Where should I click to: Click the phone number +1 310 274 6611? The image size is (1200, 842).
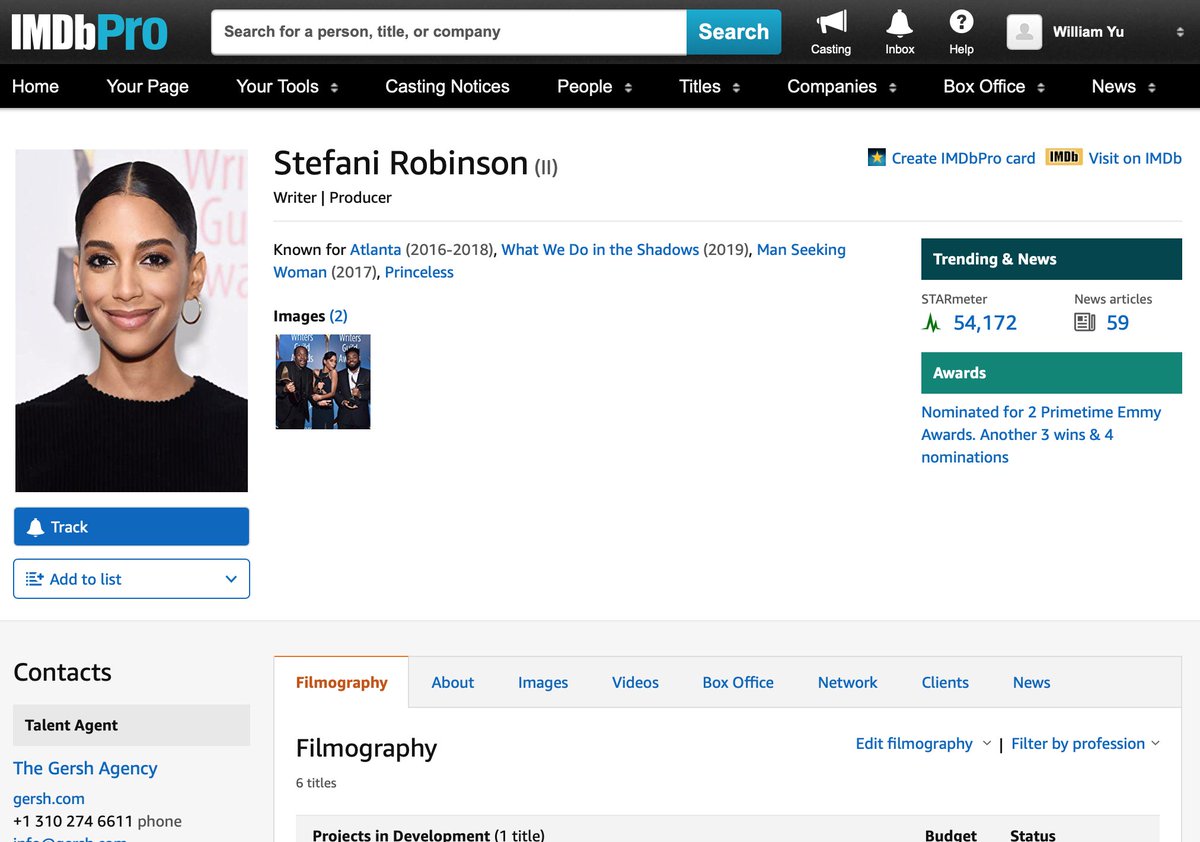[73, 821]
